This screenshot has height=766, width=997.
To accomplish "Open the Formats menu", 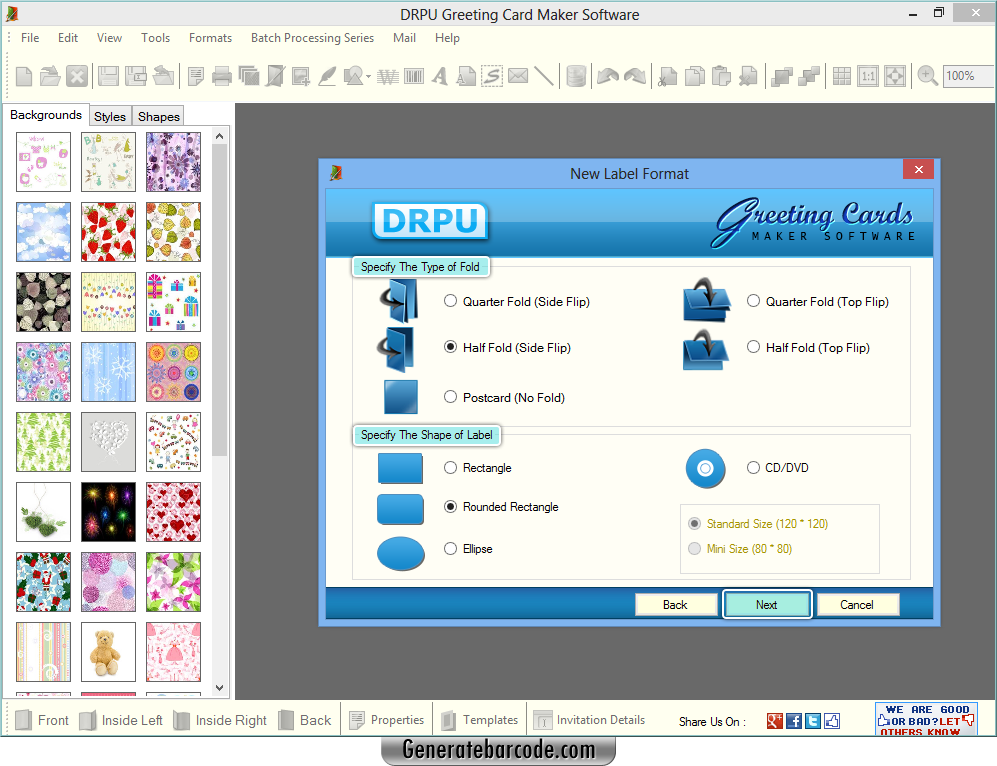I will [x=210, y=38].
